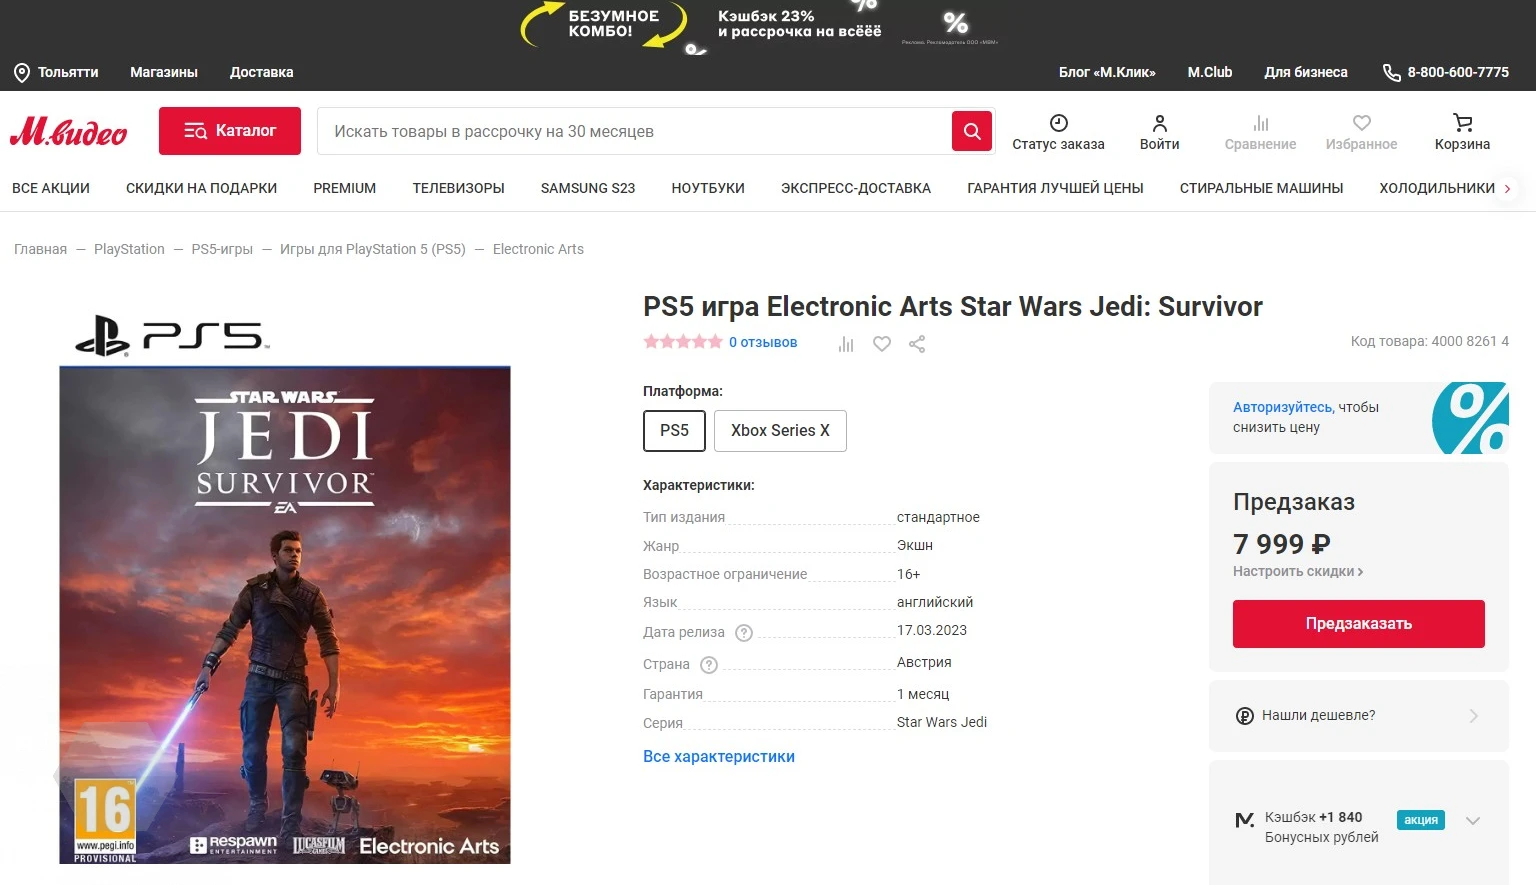Open M.Club link
The height and width of the screenshot is (885, 1536).
pyautogui.click(x=1210, y=72)
